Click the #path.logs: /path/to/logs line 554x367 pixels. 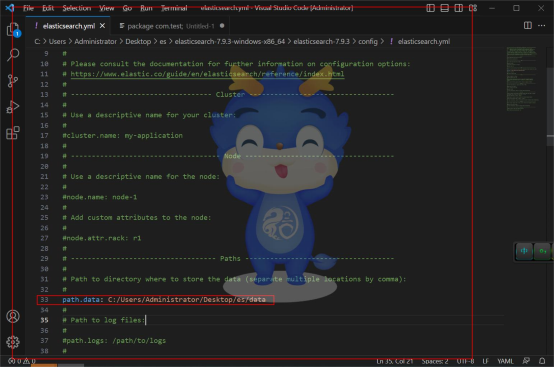(x=114, y=341)
